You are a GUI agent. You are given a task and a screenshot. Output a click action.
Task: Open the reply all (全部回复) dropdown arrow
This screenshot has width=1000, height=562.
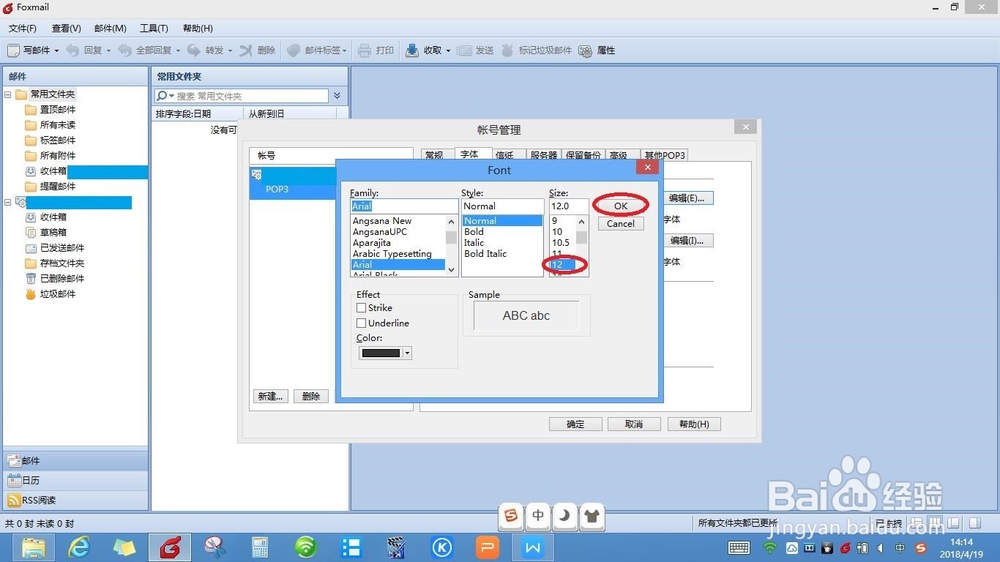pos(178,50)
